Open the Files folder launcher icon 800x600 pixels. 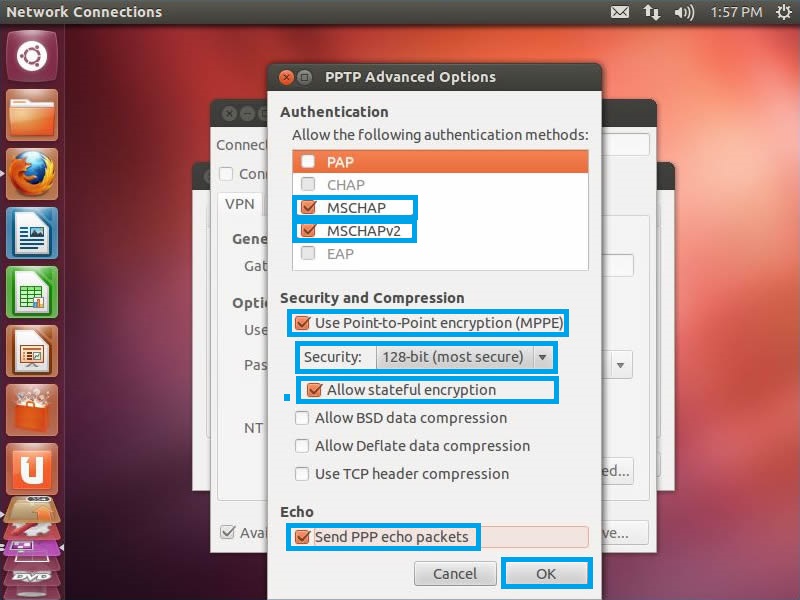click(32, 115)
